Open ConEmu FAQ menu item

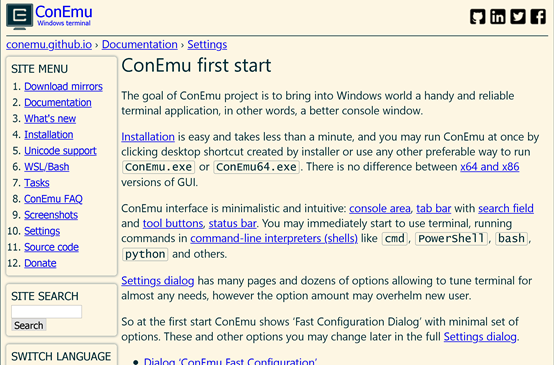point(53,199)
